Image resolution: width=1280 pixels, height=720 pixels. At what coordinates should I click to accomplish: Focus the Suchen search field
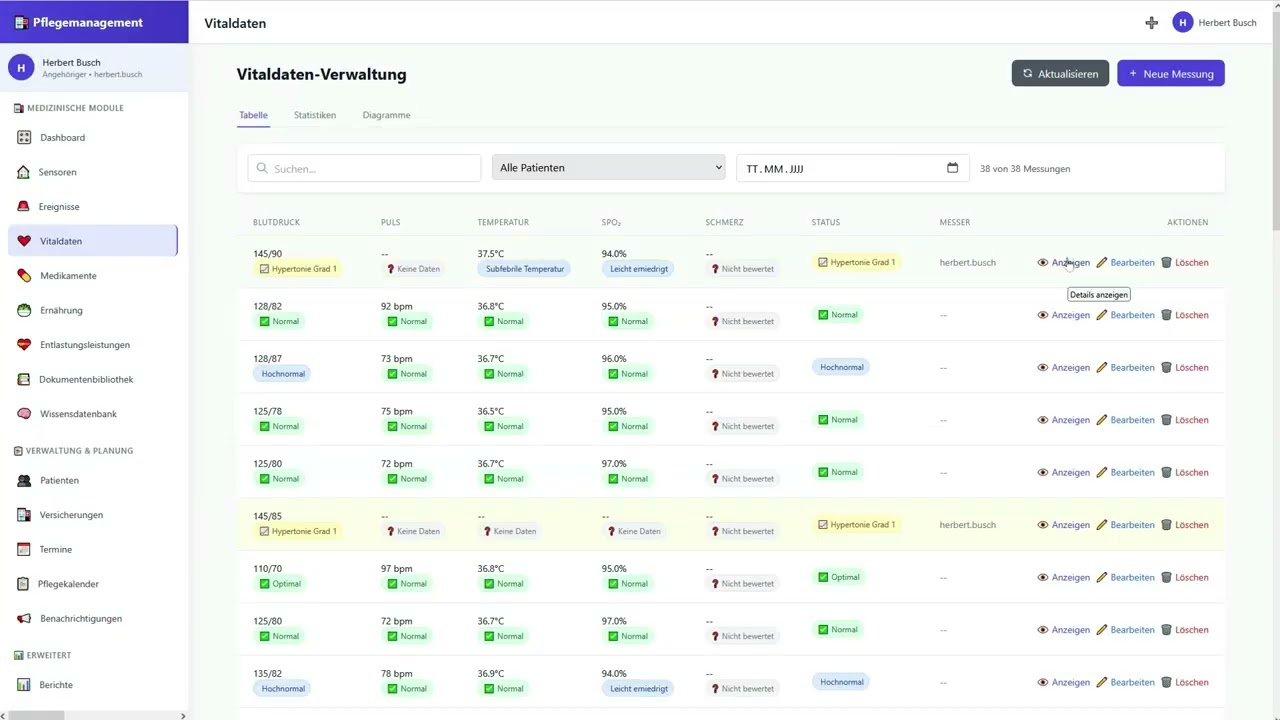pyautogui.click(x=364, y=169)
